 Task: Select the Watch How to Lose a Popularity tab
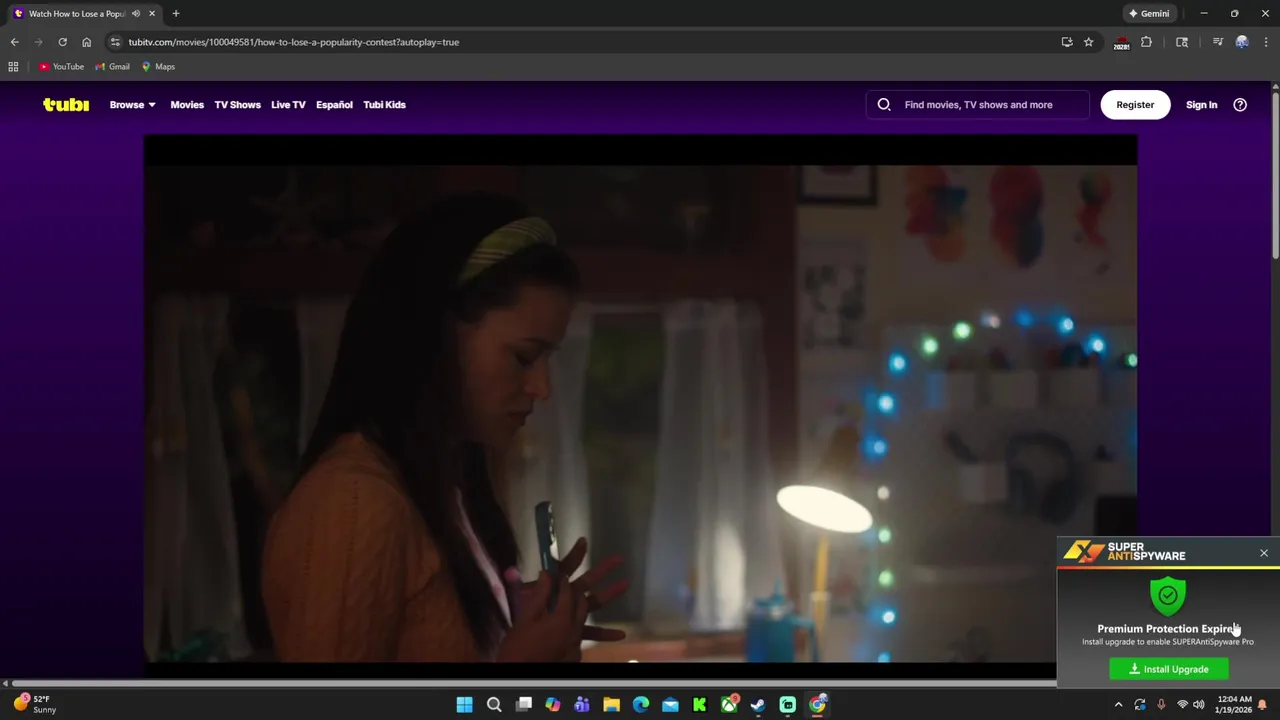[x=84, y=14]
